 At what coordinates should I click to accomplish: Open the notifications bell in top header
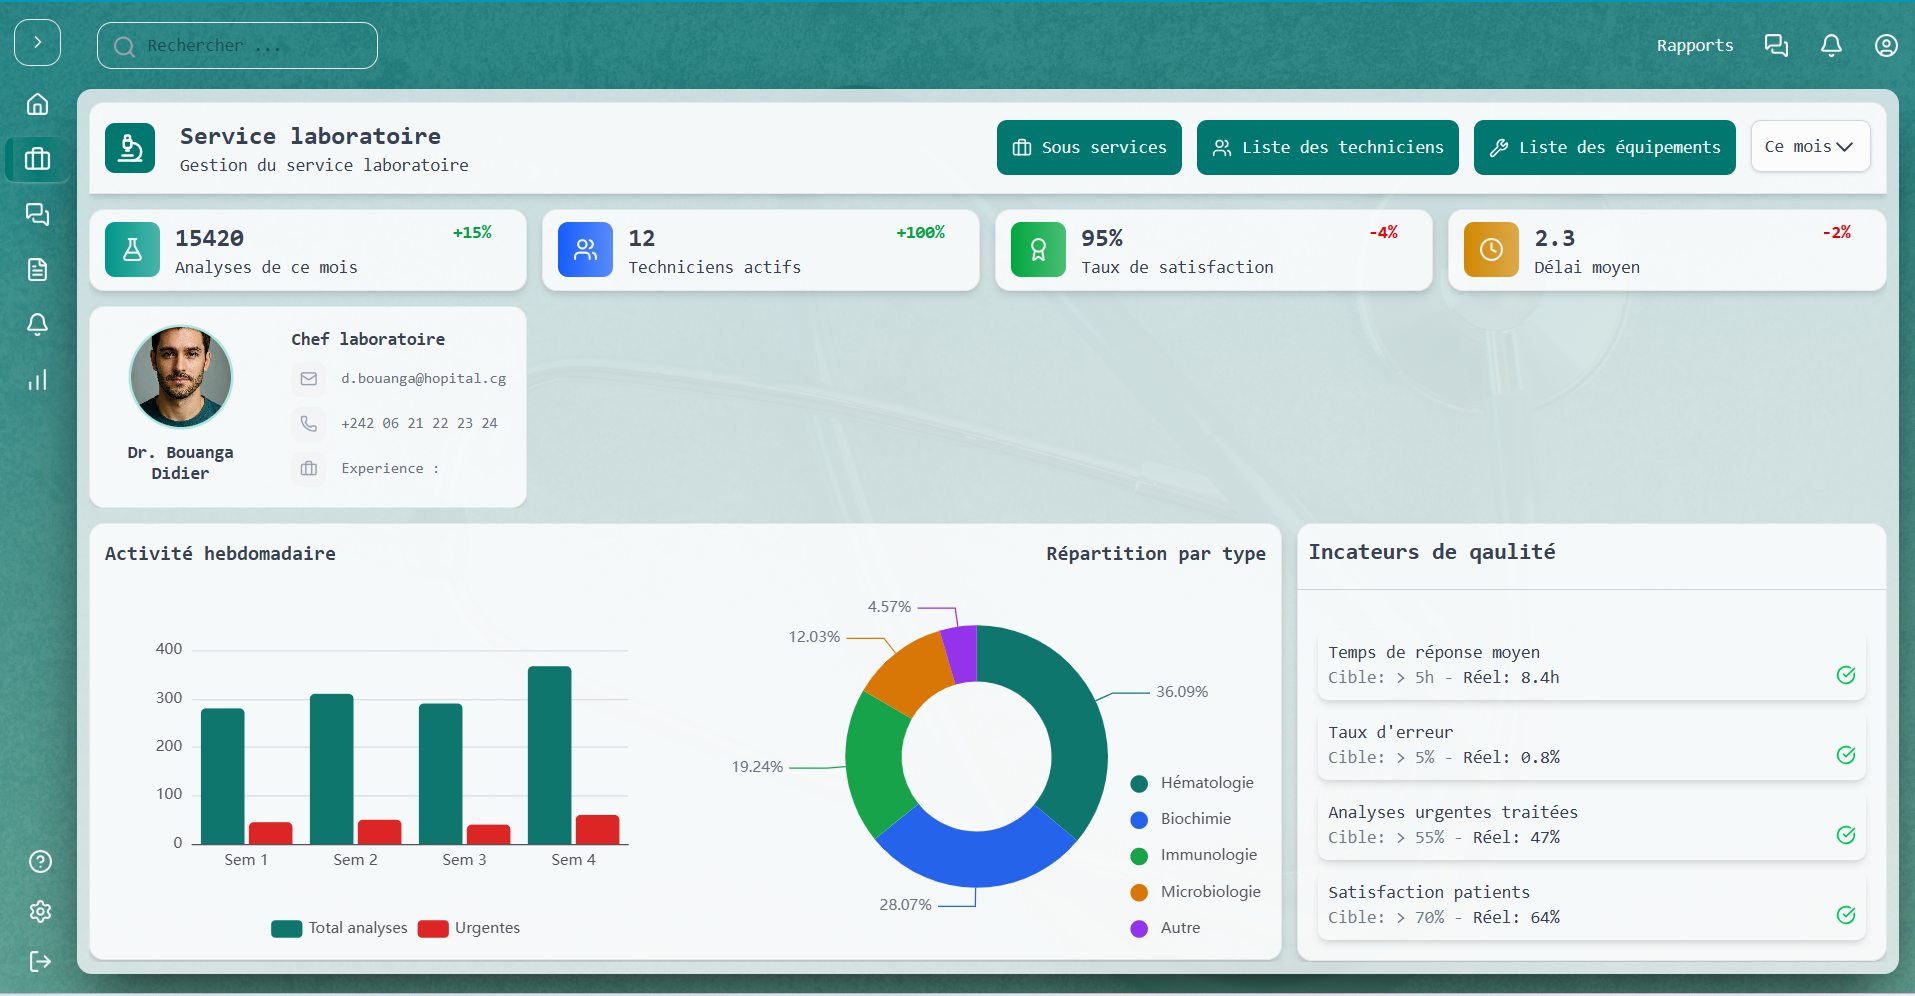[1831, 46]
